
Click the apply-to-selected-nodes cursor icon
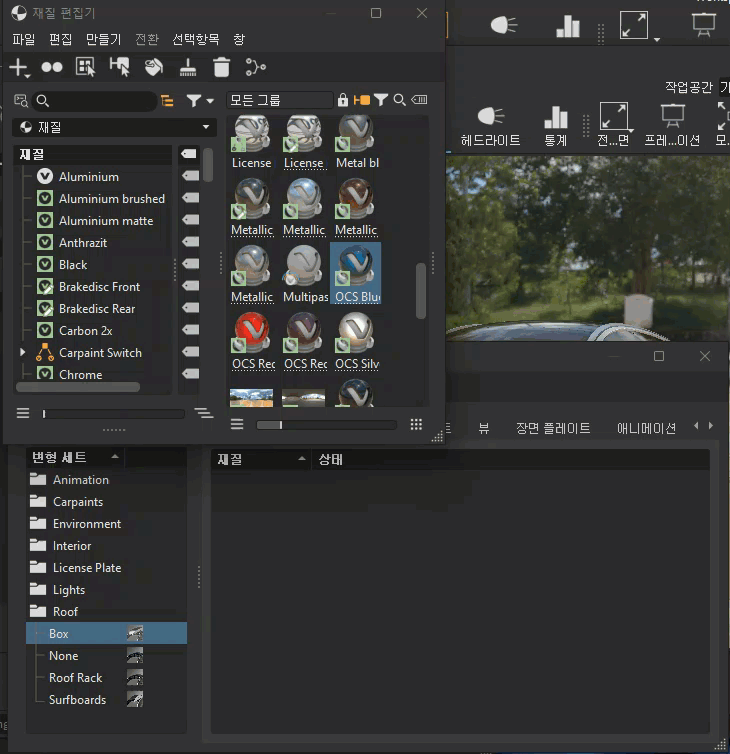(x=120, y=67)
